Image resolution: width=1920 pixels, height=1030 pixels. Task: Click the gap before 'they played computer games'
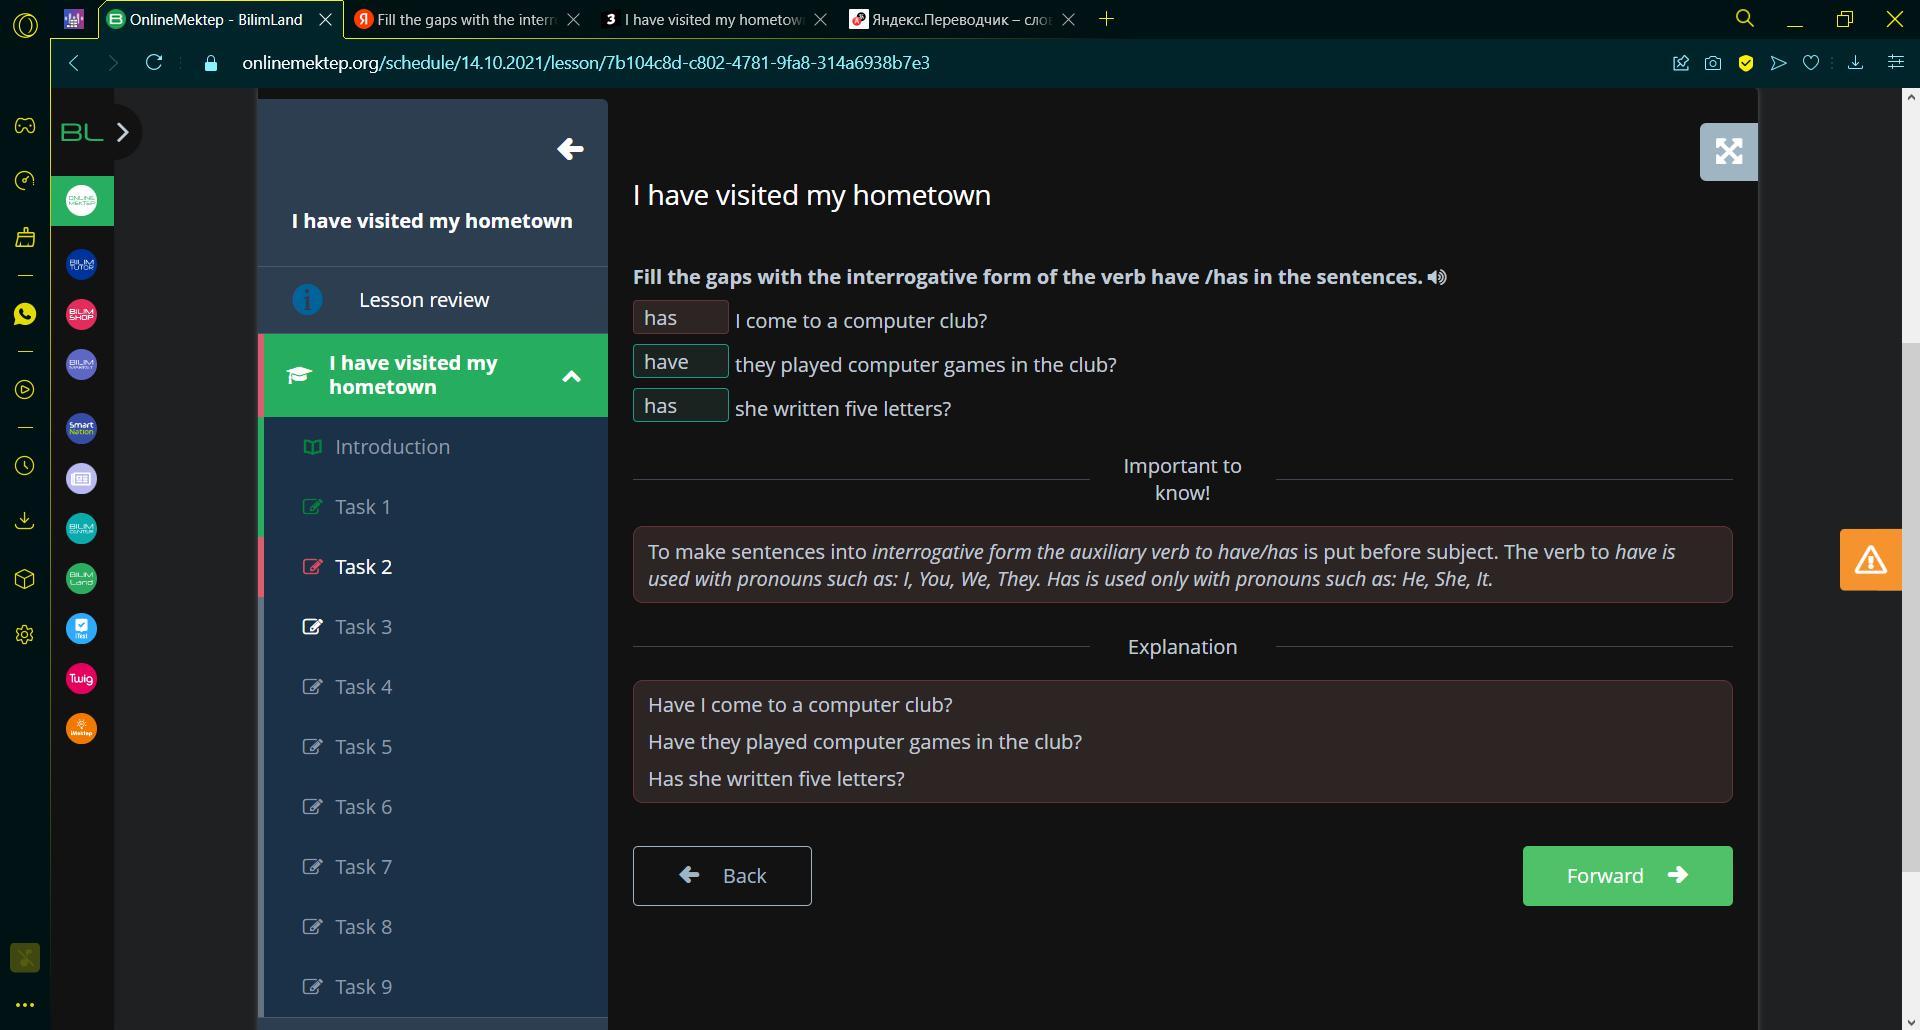point(680,362)
